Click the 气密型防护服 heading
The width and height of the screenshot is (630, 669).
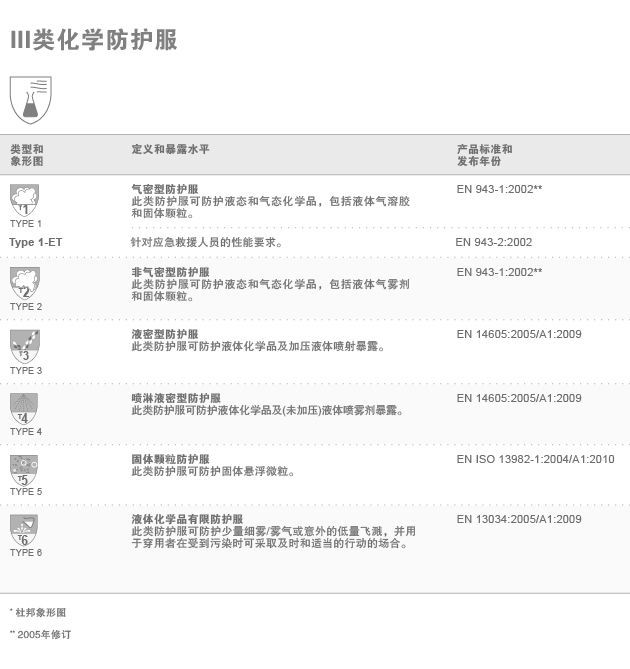coord(164,188)
